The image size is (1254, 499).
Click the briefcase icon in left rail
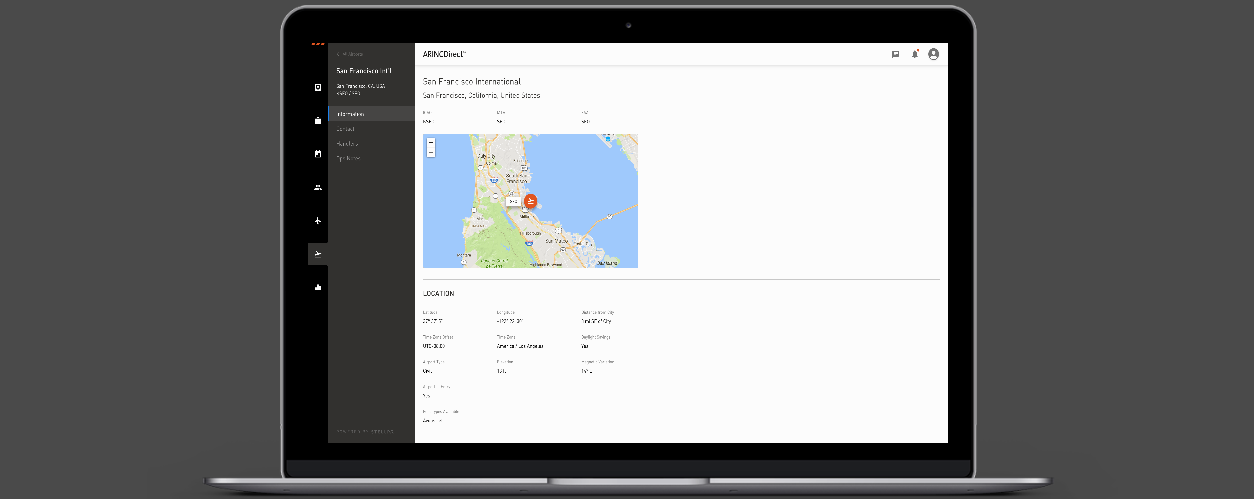click(x=318, y=121)
